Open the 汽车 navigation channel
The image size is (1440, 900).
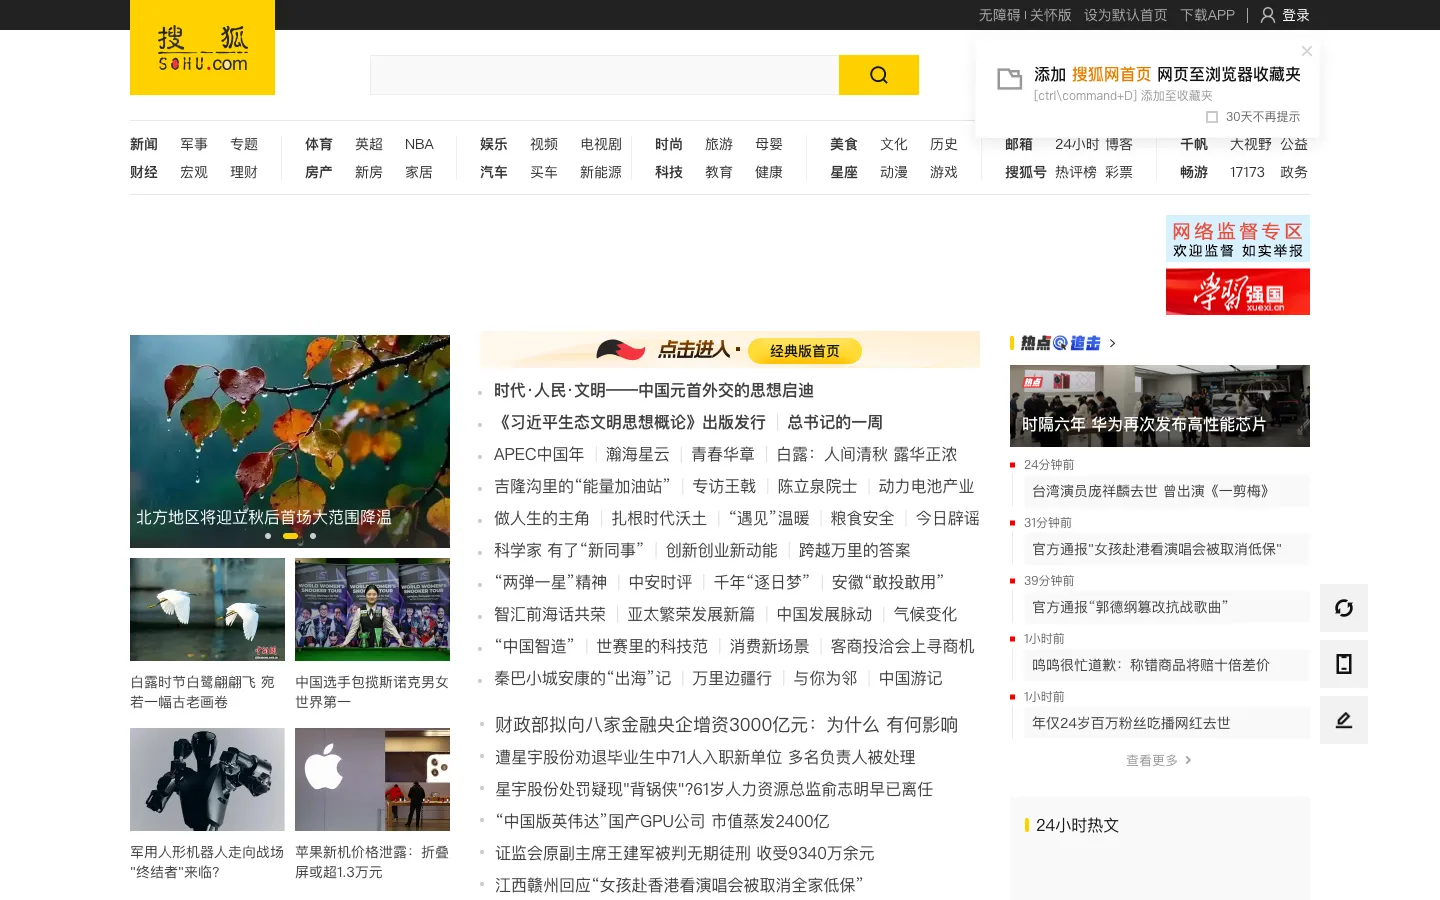[494, 172]
